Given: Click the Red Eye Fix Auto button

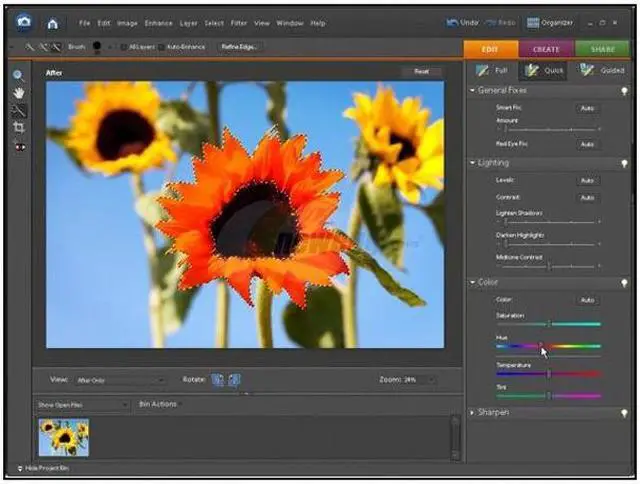Looking at the screenshot, I should (x=587, y=144).
